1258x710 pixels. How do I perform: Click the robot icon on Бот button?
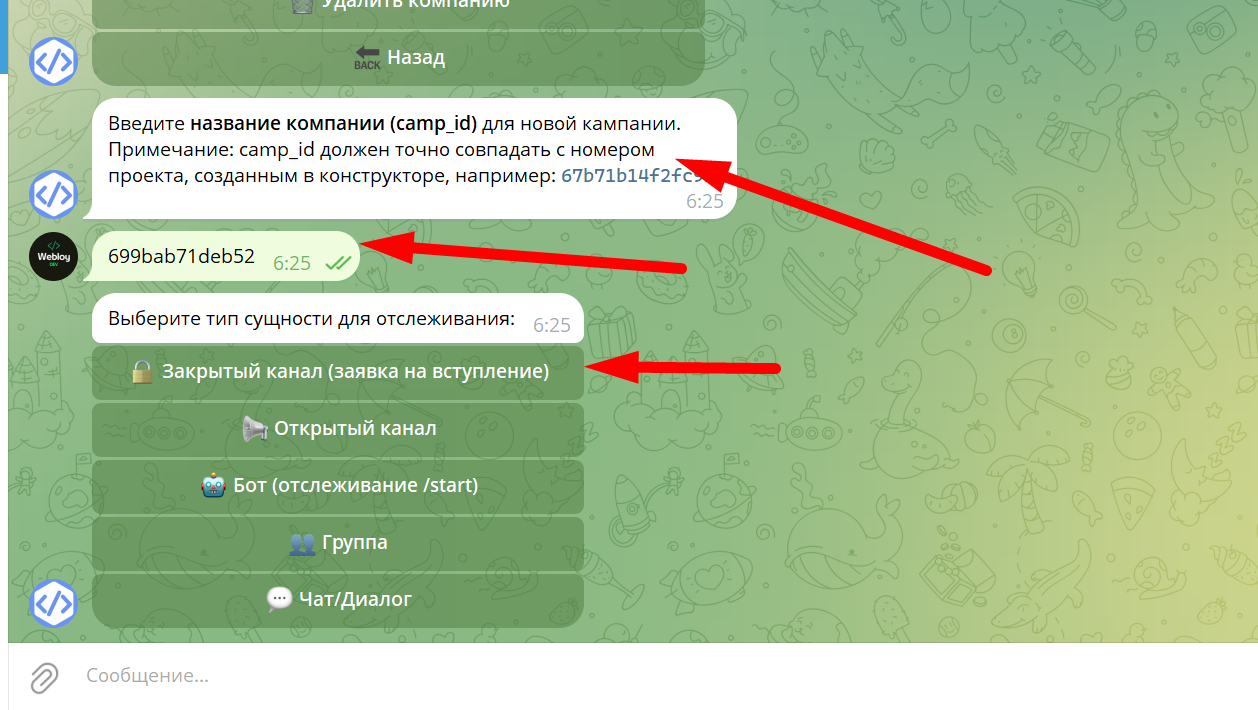pos(213,486)
